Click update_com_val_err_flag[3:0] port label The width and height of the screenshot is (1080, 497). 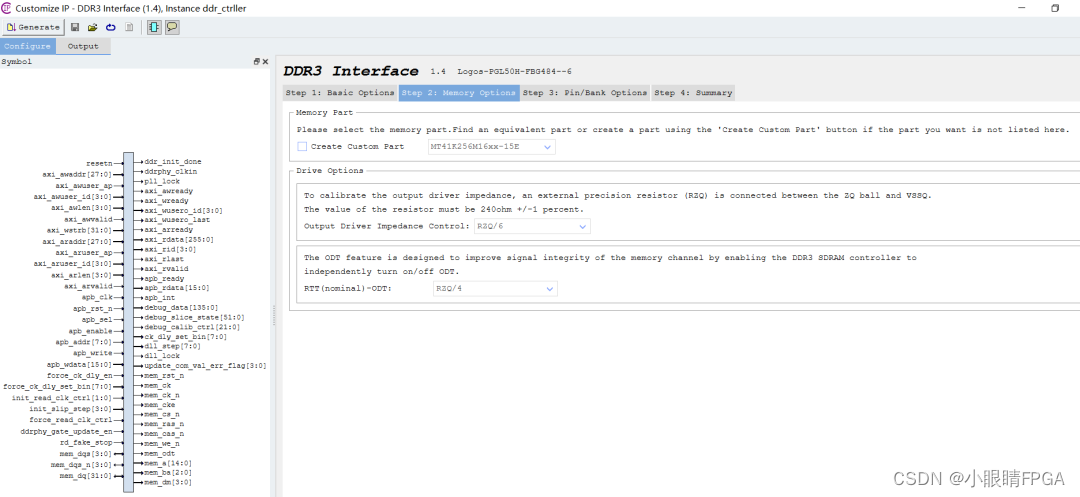[x=205, y=366]
